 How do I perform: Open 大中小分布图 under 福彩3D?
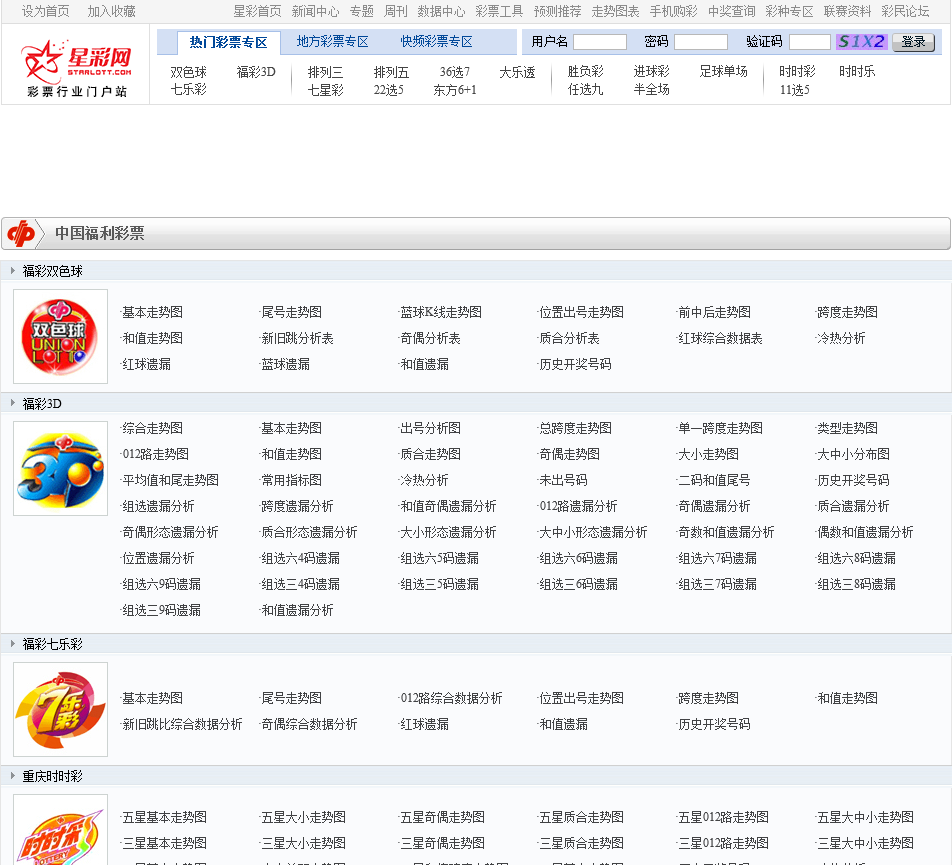pyautogui.click(x=853, y=454)
